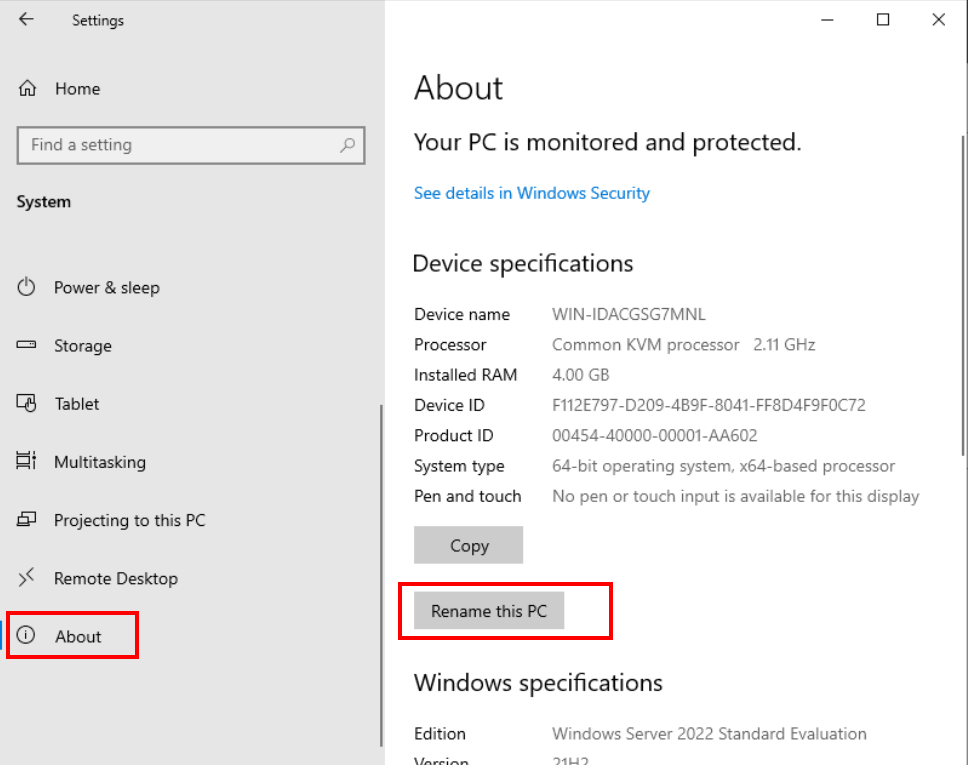The image size is (968, 765).
Task: Maximize the Settings window
Action: (883, 19)
